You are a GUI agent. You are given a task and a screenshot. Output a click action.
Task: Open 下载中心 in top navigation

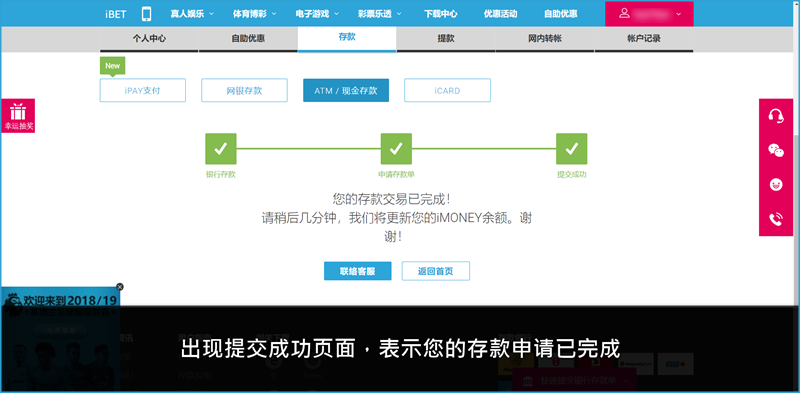[441, 14]
